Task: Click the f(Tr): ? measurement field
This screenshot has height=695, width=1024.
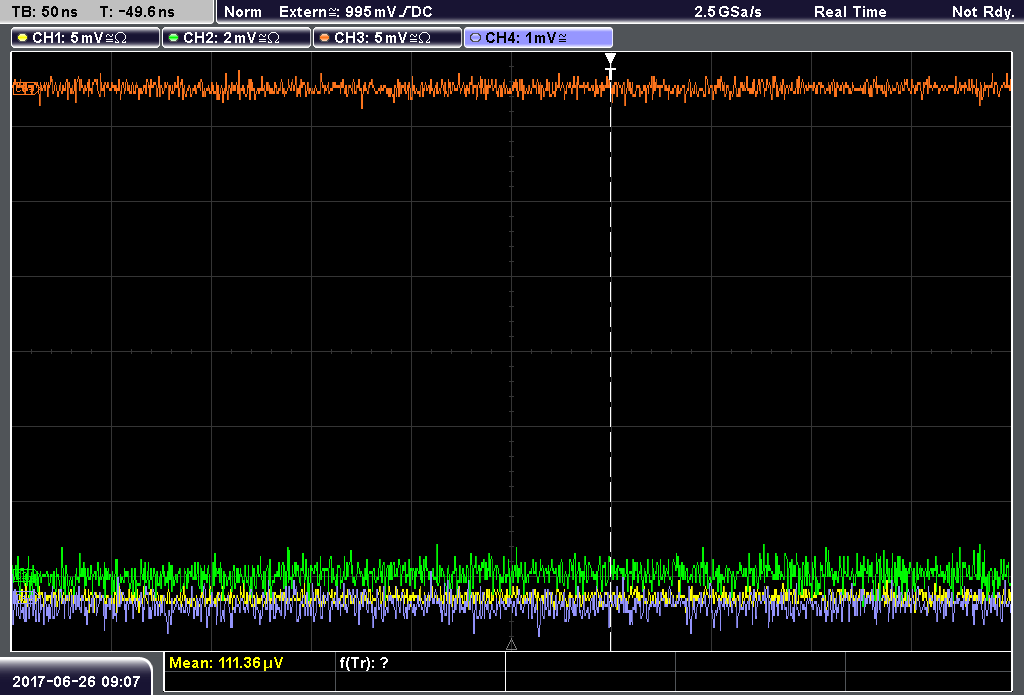Action: (364, 663)
